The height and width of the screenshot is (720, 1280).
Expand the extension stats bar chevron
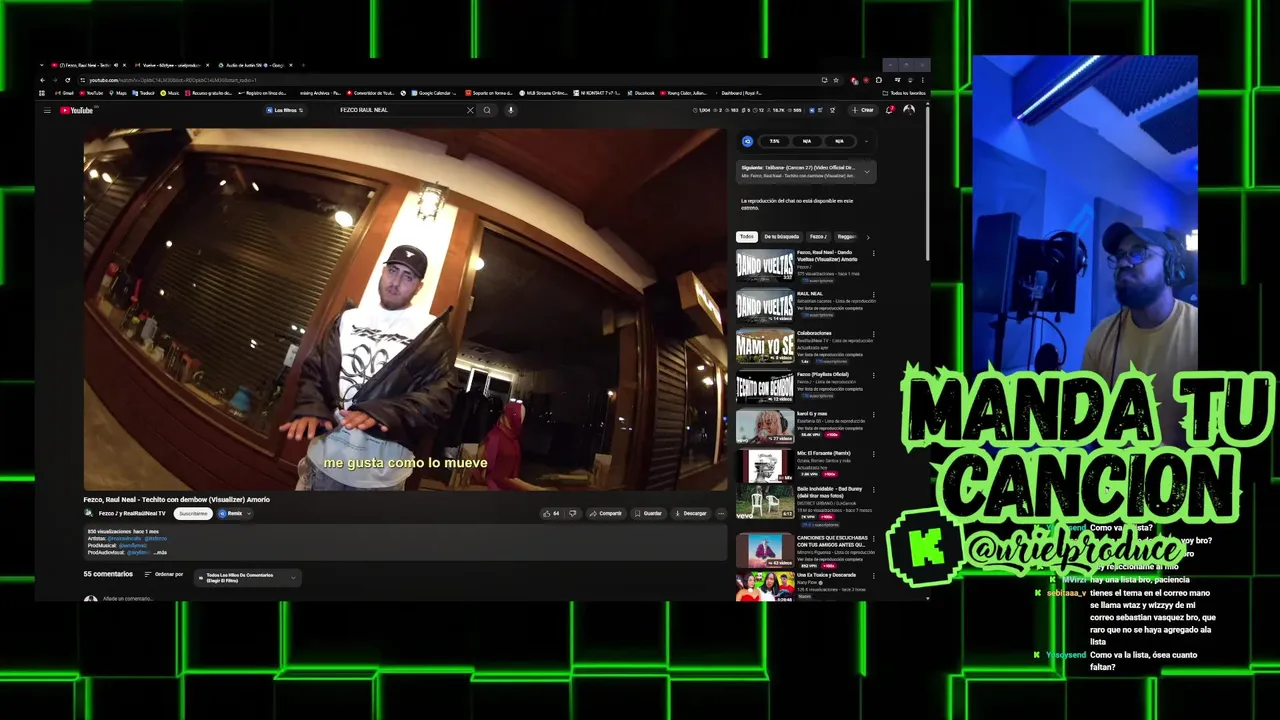865,141
